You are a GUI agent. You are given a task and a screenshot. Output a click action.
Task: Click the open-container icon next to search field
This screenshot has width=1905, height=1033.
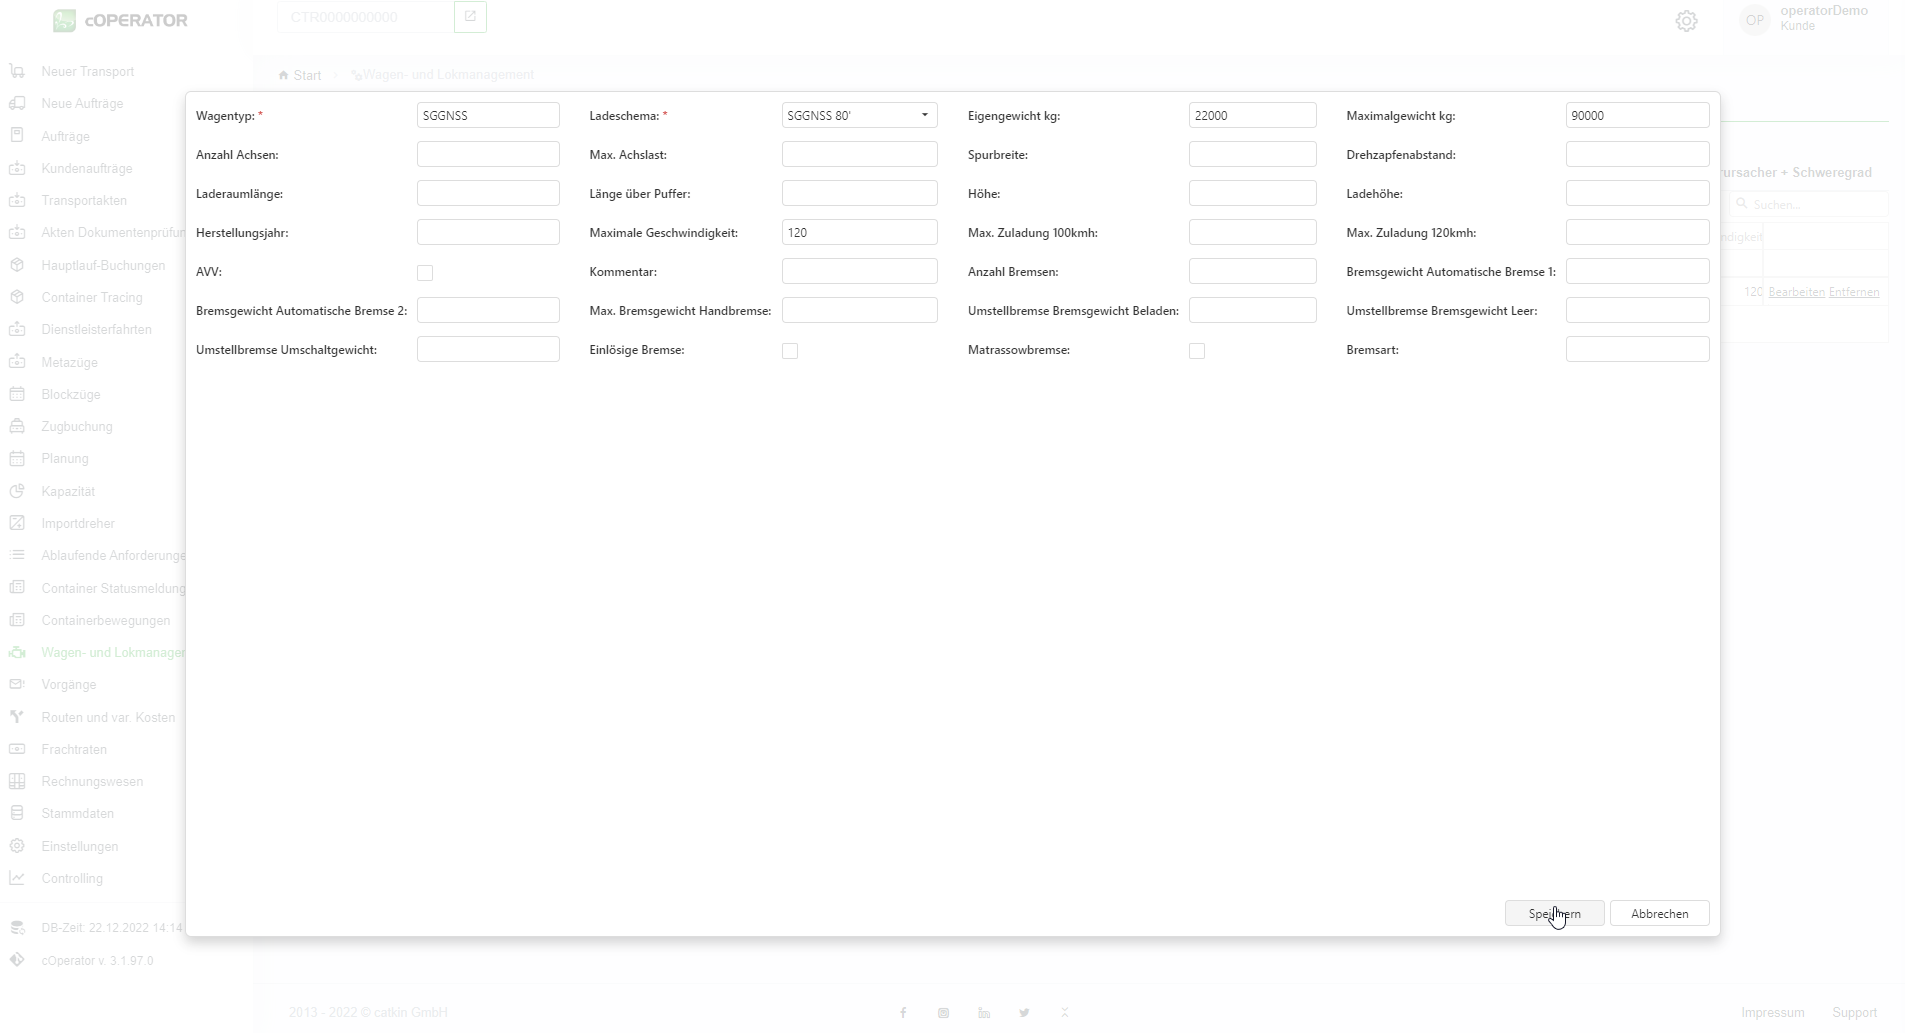pos(470,17)
